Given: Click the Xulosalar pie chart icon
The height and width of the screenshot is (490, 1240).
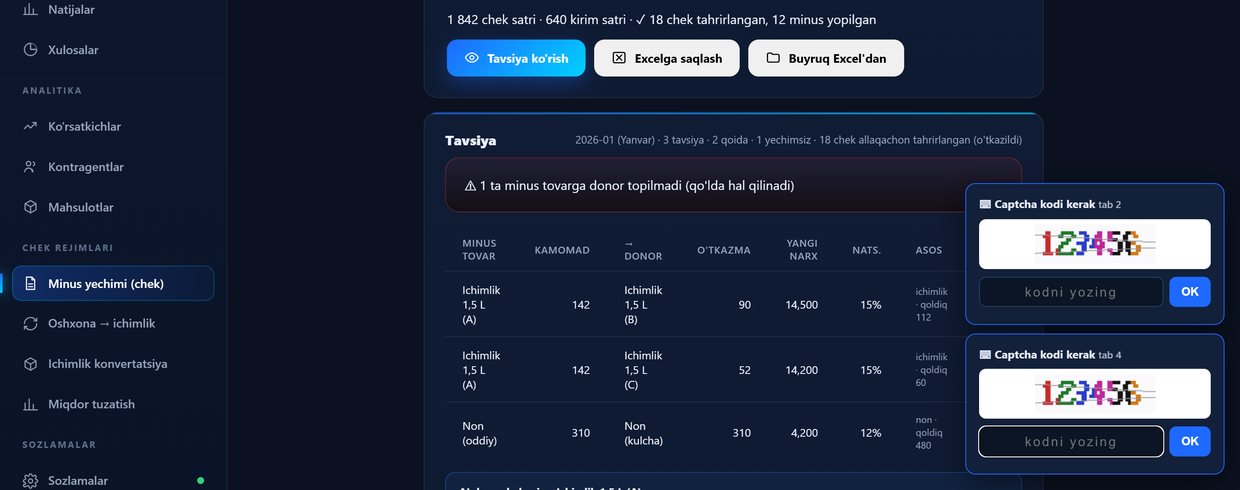Looking at the screenshot, I should point(30,49).
